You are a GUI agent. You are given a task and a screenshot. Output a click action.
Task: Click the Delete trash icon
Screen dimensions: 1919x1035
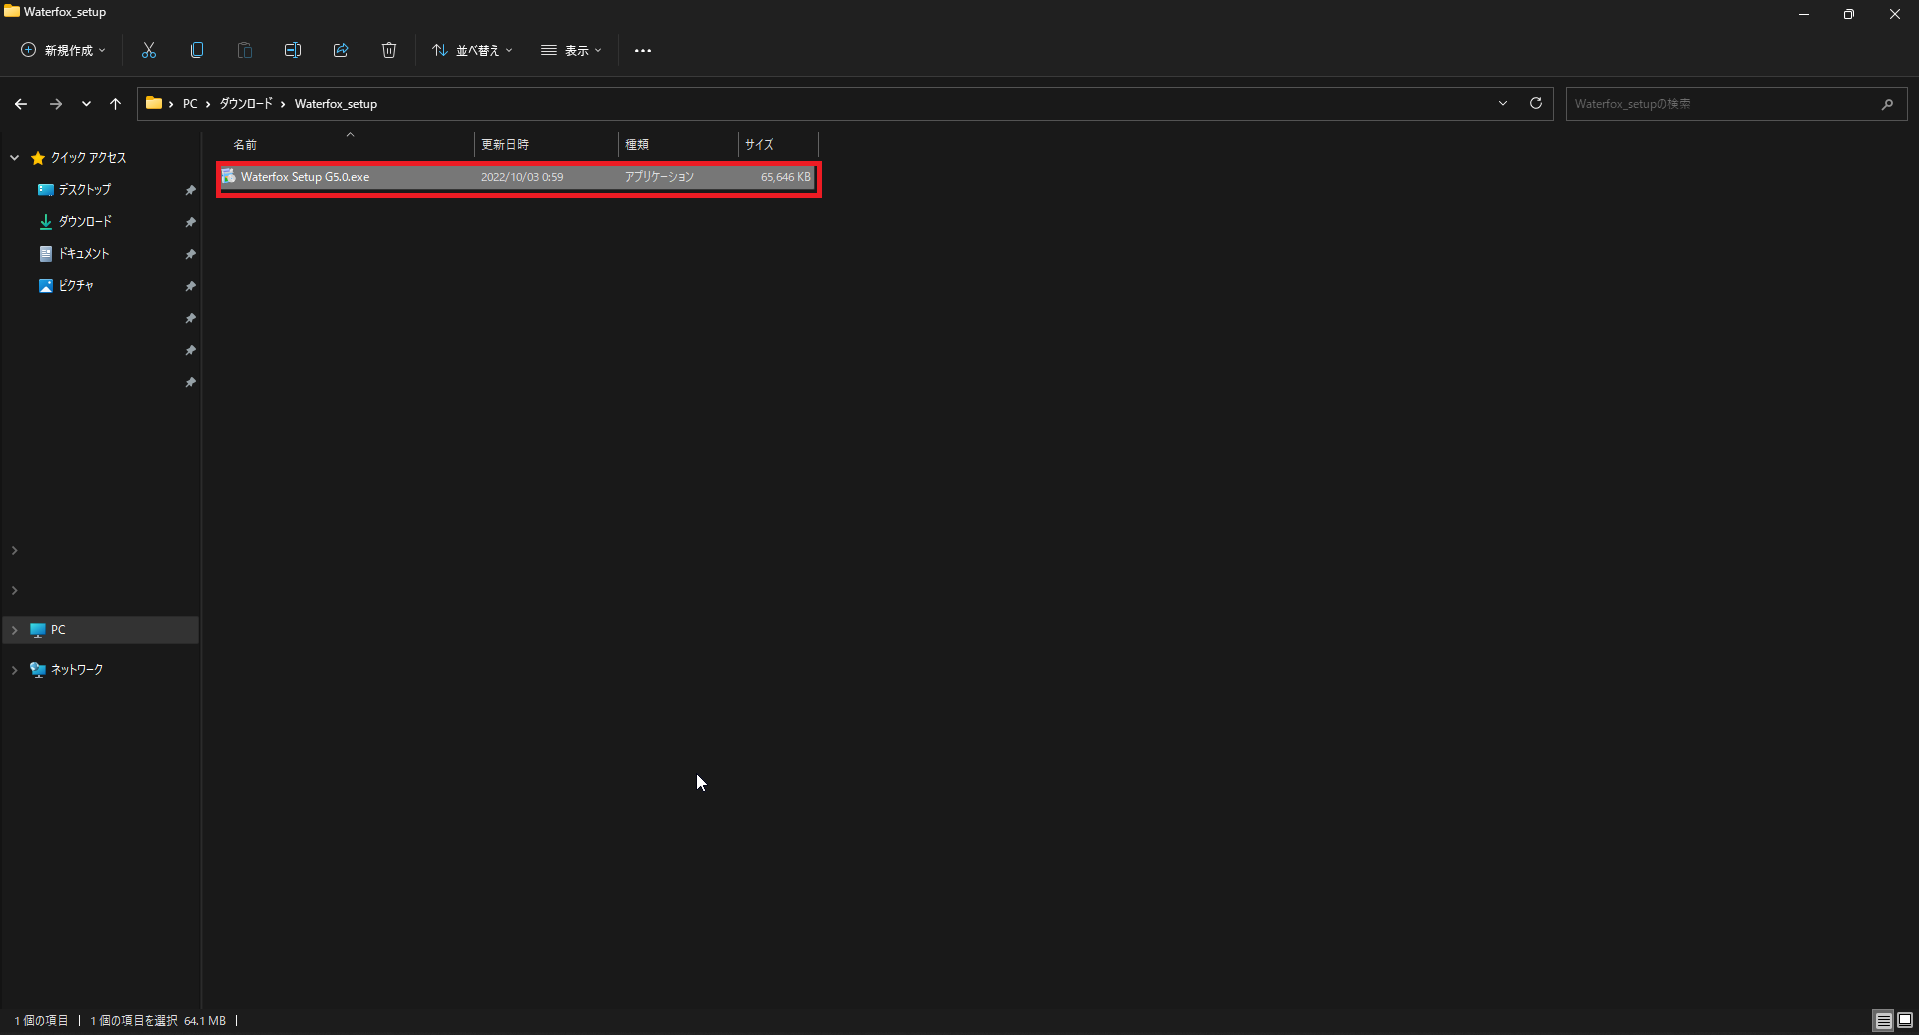[x=389, y=50]
